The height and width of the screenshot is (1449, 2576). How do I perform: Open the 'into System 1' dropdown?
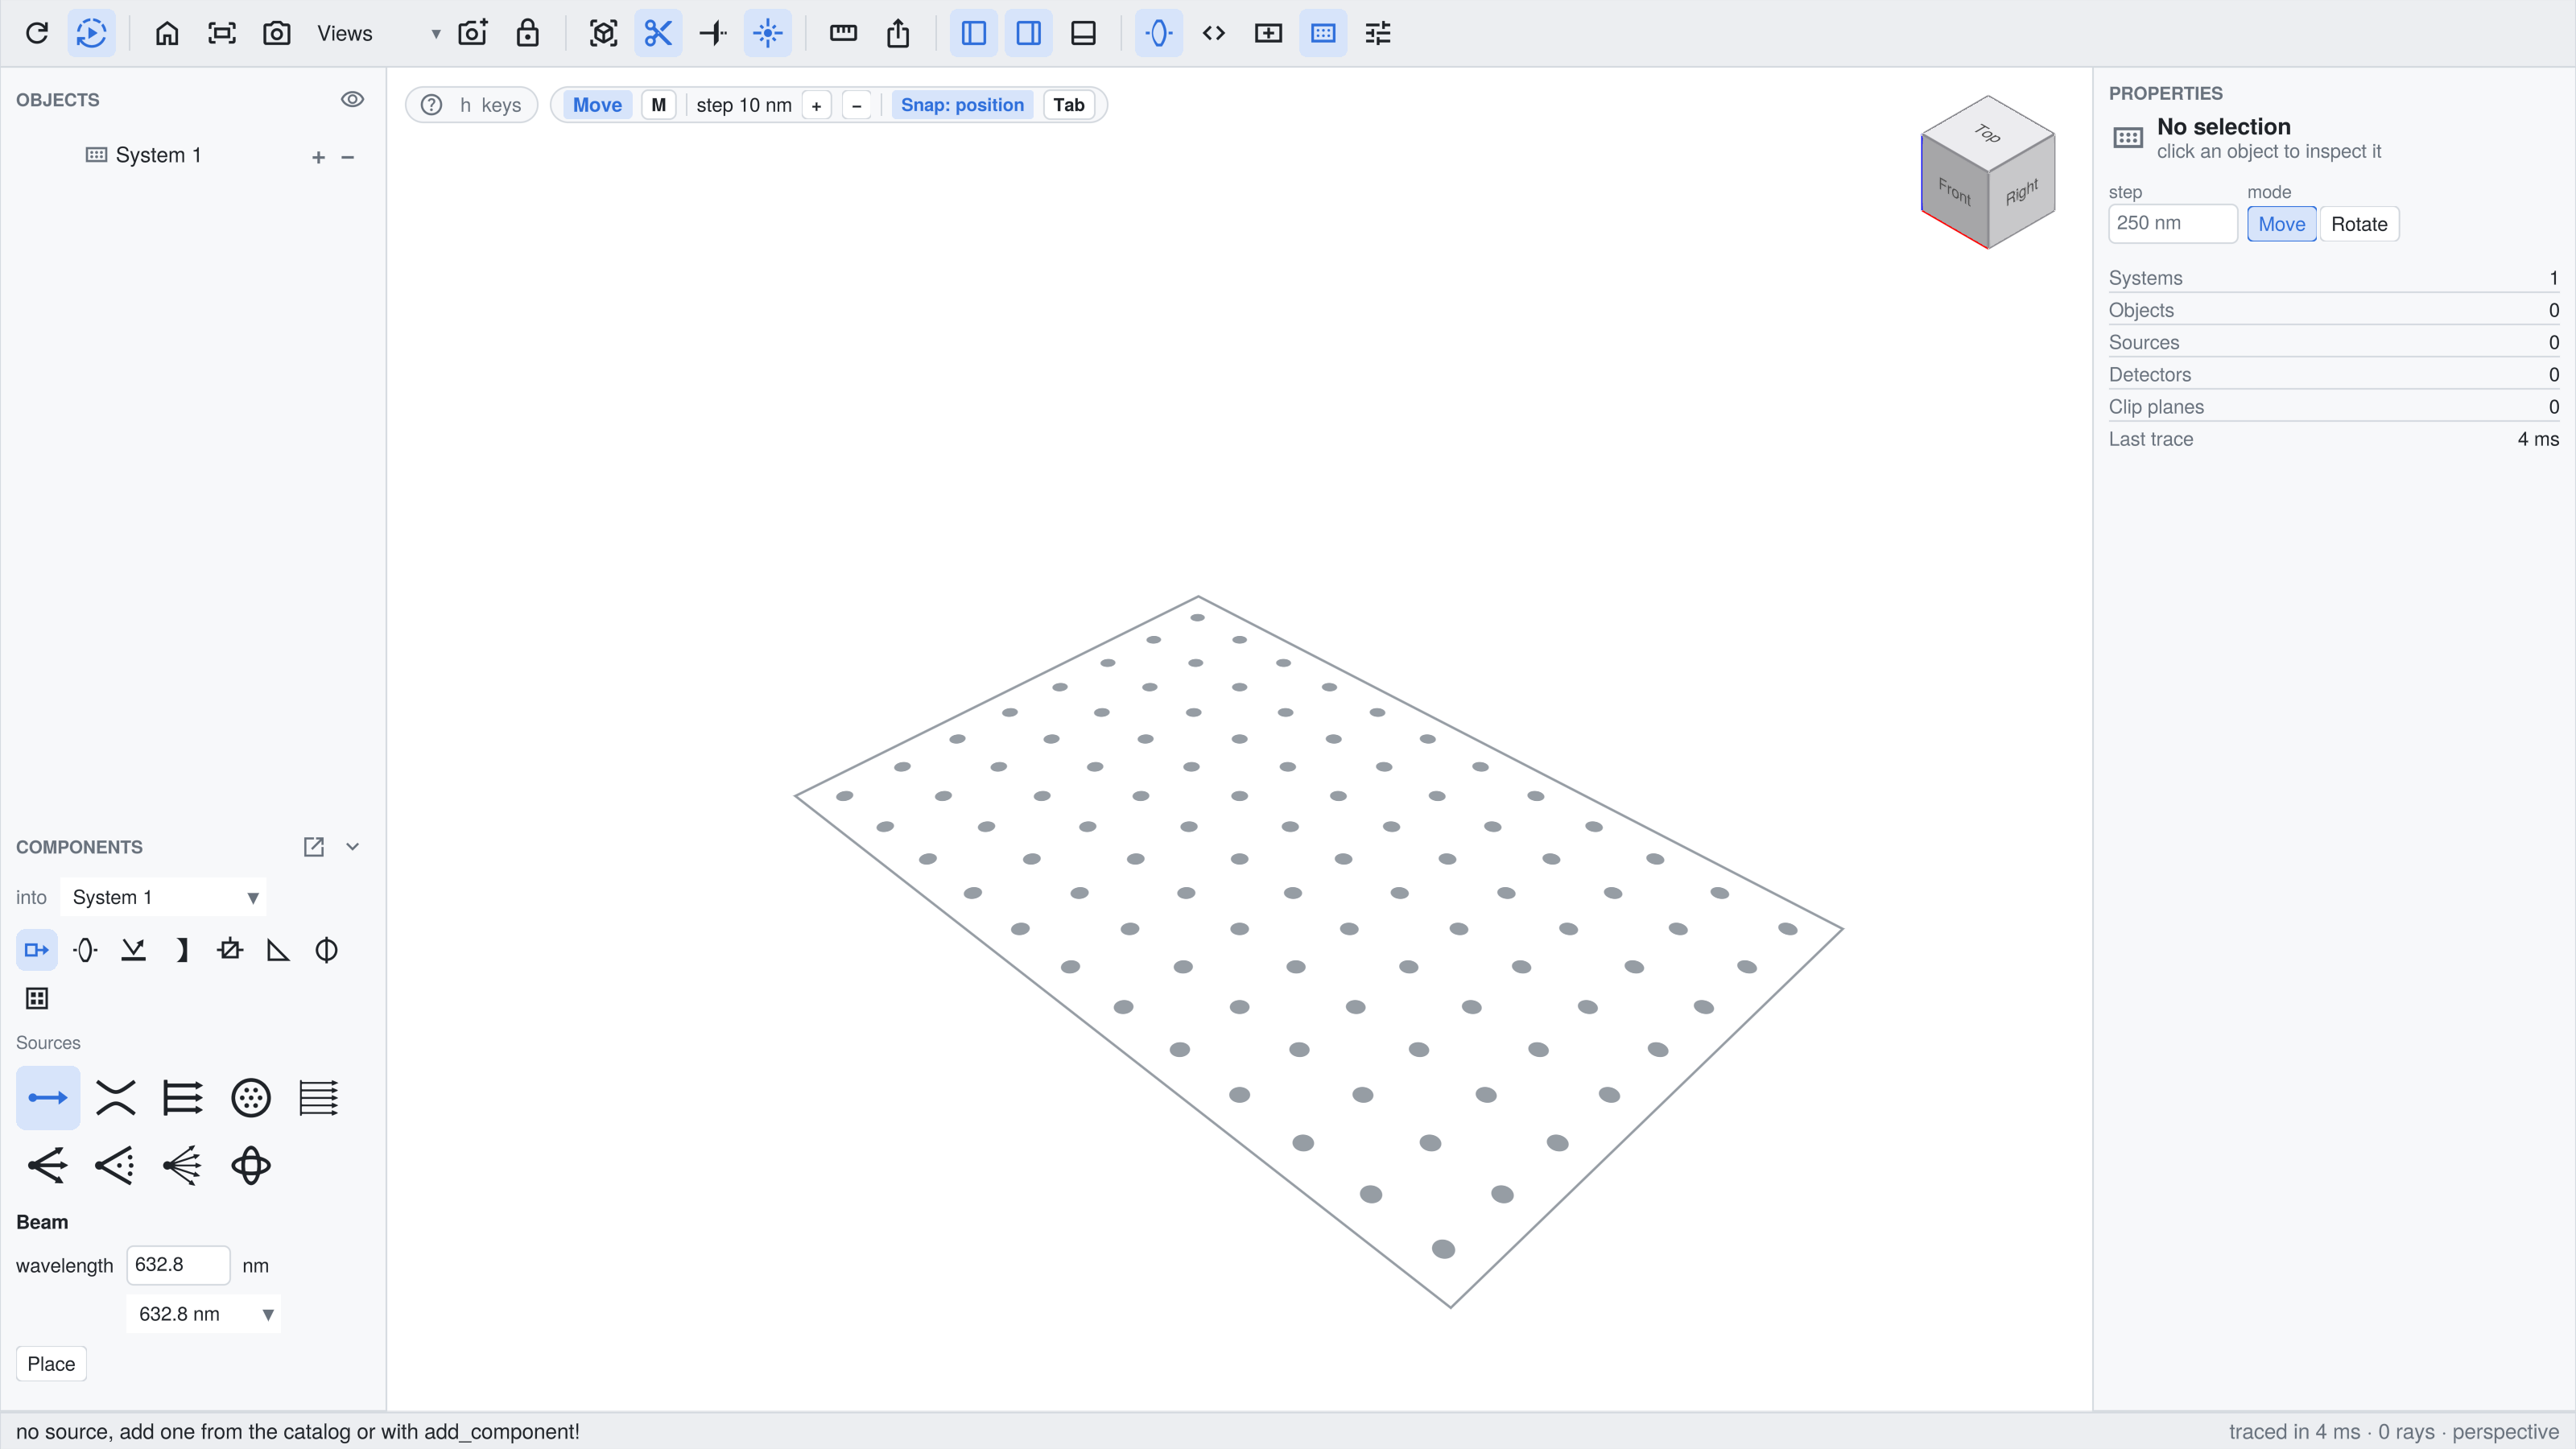click(x=164, y=897)
